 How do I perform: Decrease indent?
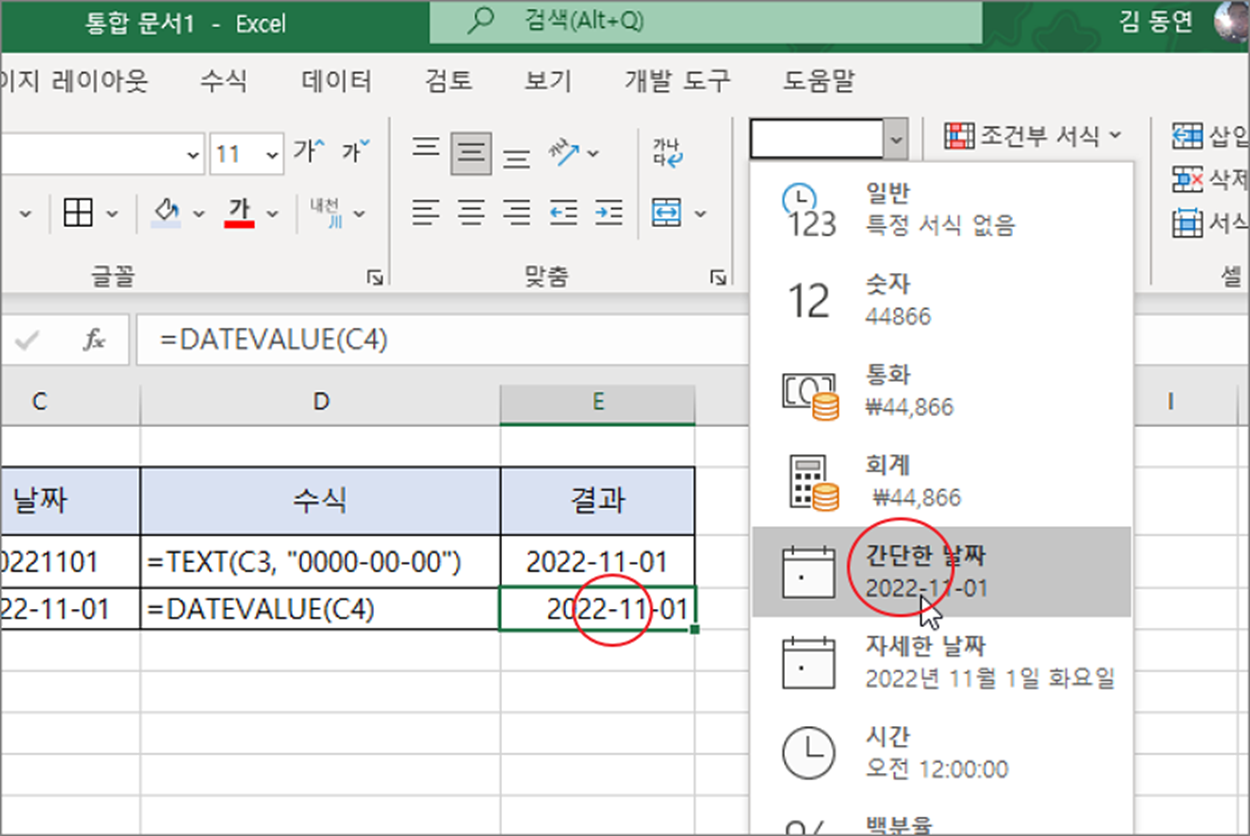(x=564, y=213)
